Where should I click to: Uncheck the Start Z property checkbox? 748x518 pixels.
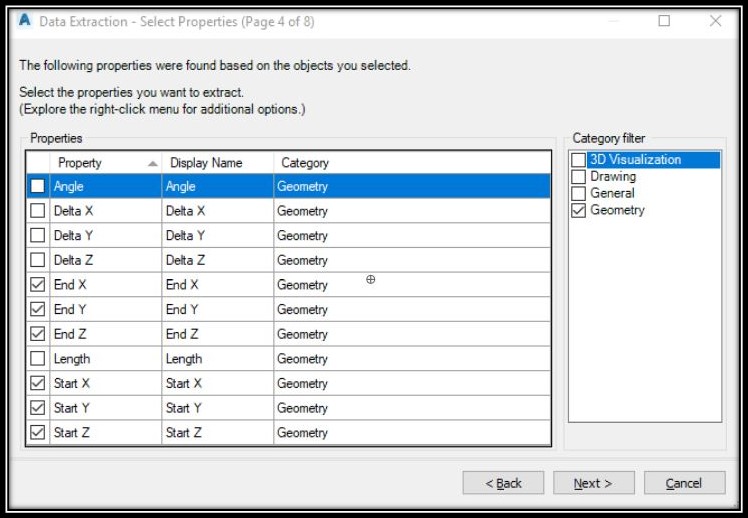click(x=38, y=432)
